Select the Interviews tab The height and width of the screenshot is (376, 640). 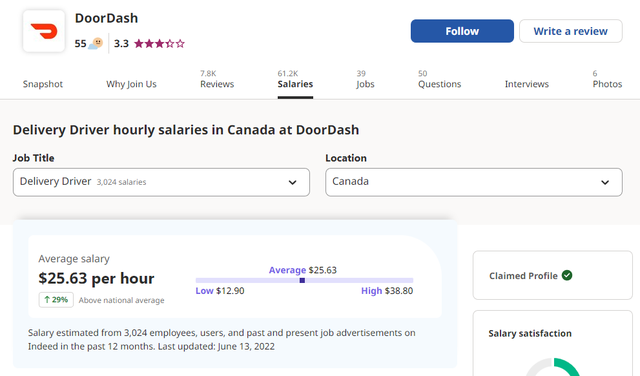point(527,84)
